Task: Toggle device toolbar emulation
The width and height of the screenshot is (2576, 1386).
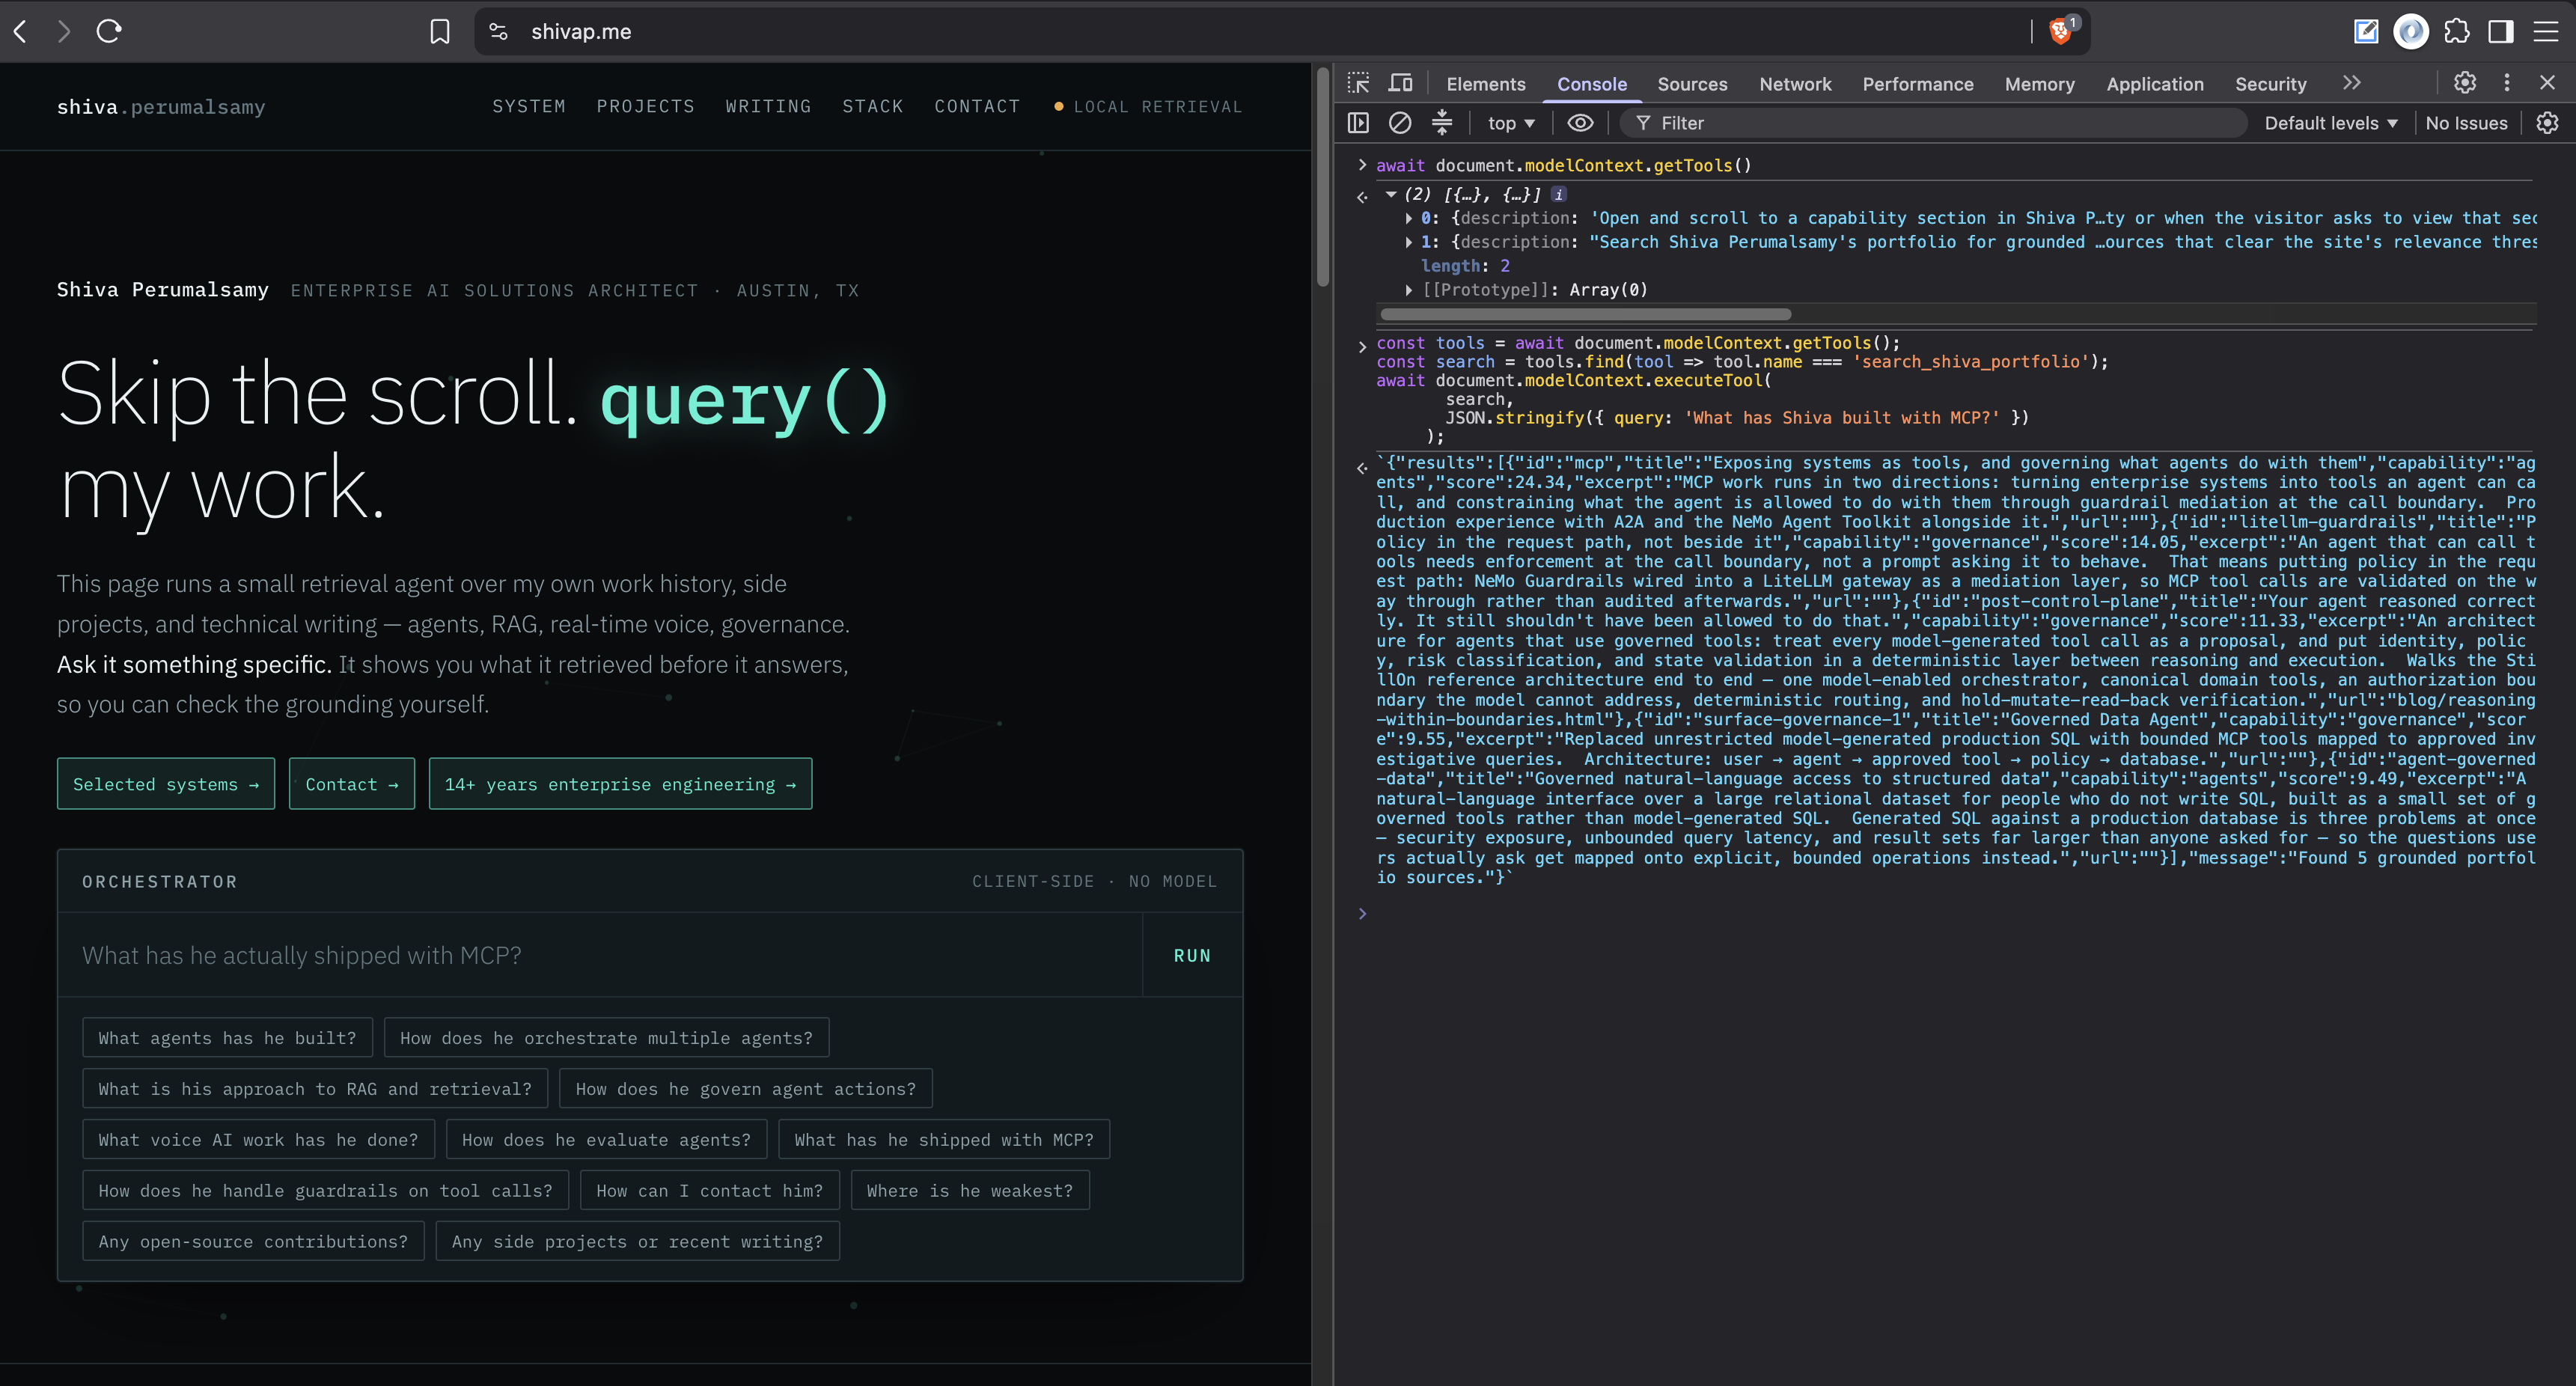Action: [1401, 83]
